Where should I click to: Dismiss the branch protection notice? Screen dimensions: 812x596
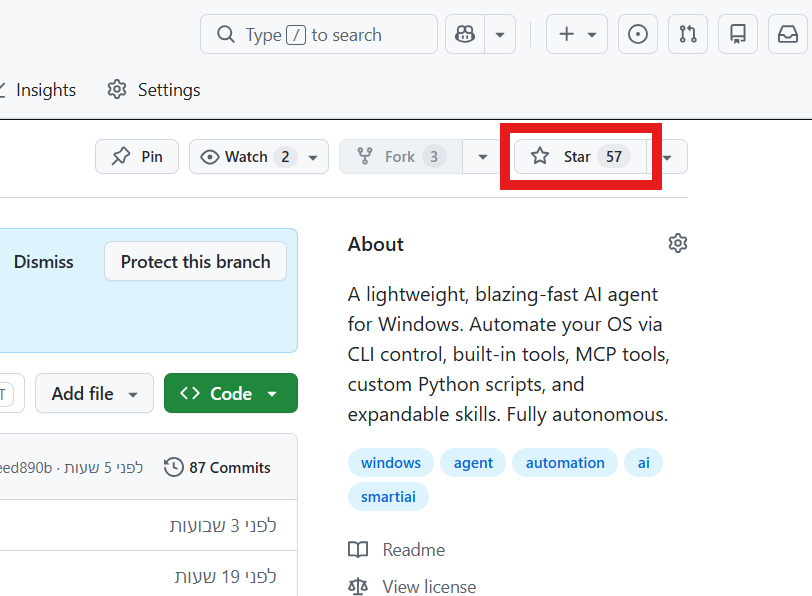click(x=44, y=261)
